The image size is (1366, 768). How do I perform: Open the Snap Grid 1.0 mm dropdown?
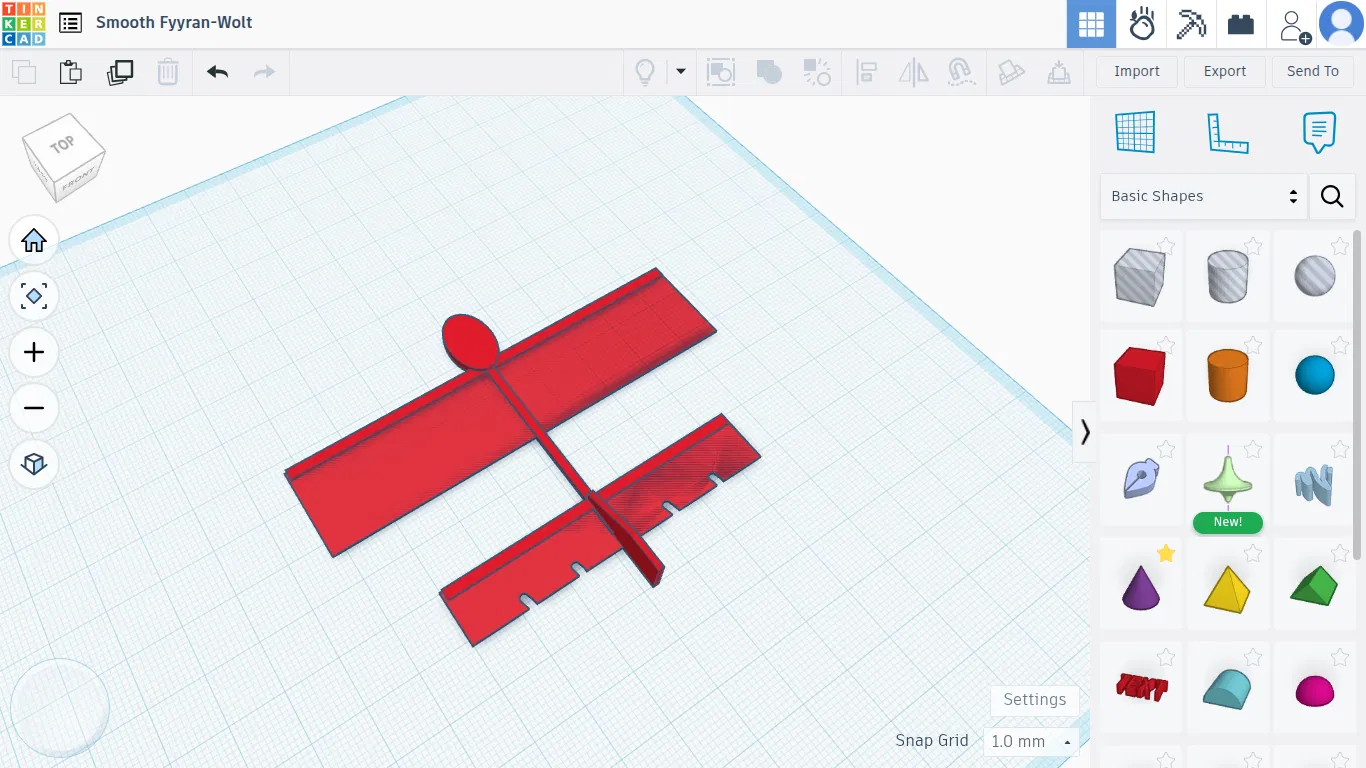[x=1031, y=742]
